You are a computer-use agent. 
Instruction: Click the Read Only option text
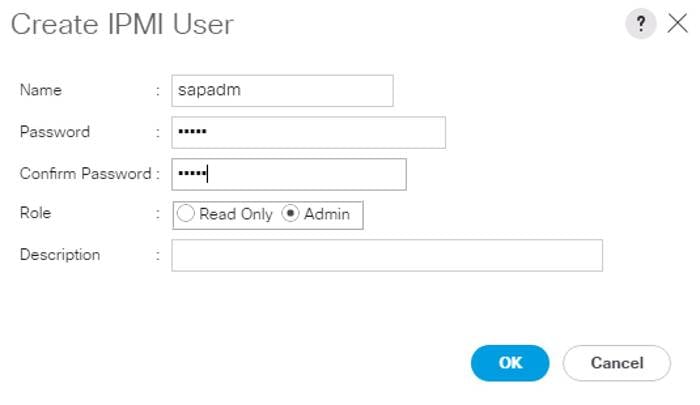point(236,214)
